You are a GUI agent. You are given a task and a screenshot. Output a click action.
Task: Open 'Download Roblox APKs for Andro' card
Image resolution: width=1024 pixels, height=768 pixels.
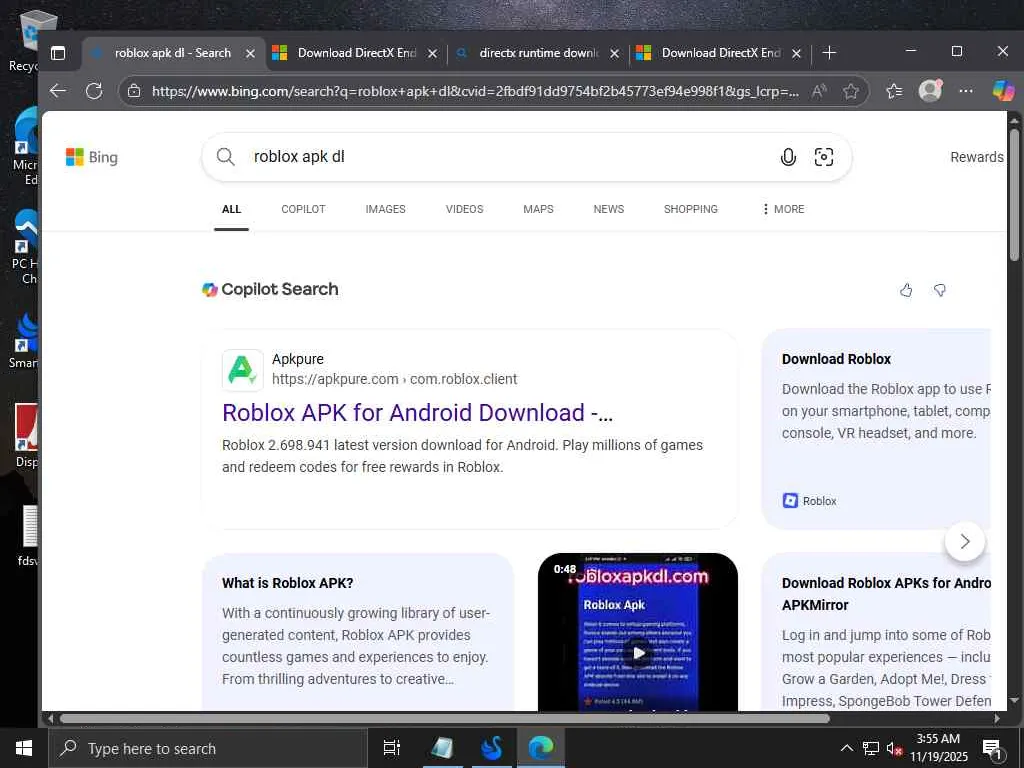click(x=876, y=632)
